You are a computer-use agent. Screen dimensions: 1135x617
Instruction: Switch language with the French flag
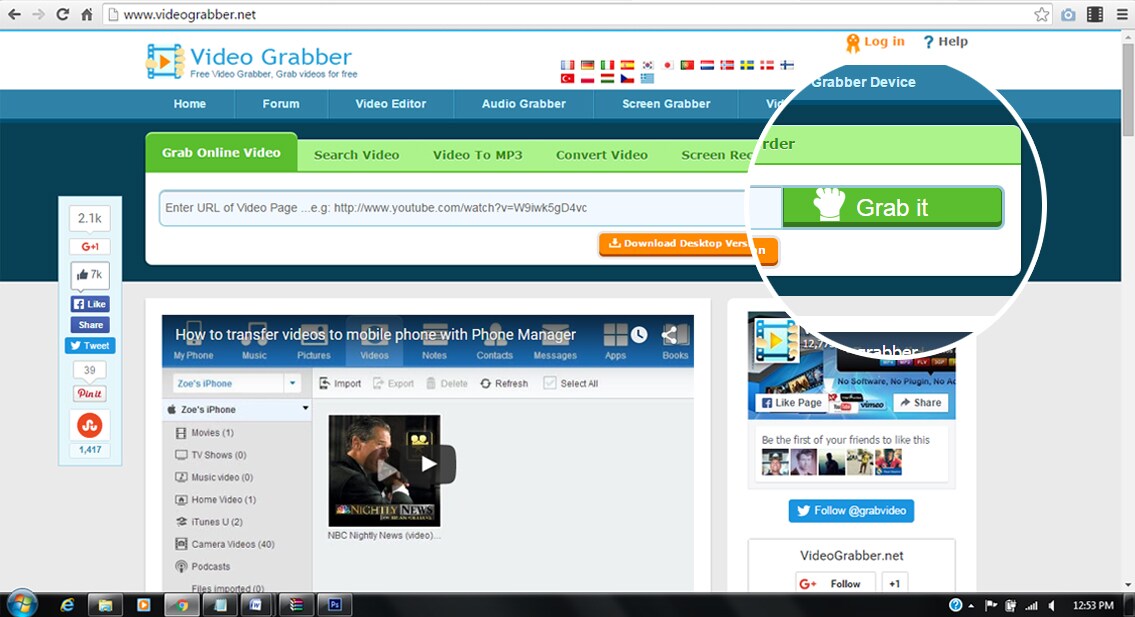(568, 65)
